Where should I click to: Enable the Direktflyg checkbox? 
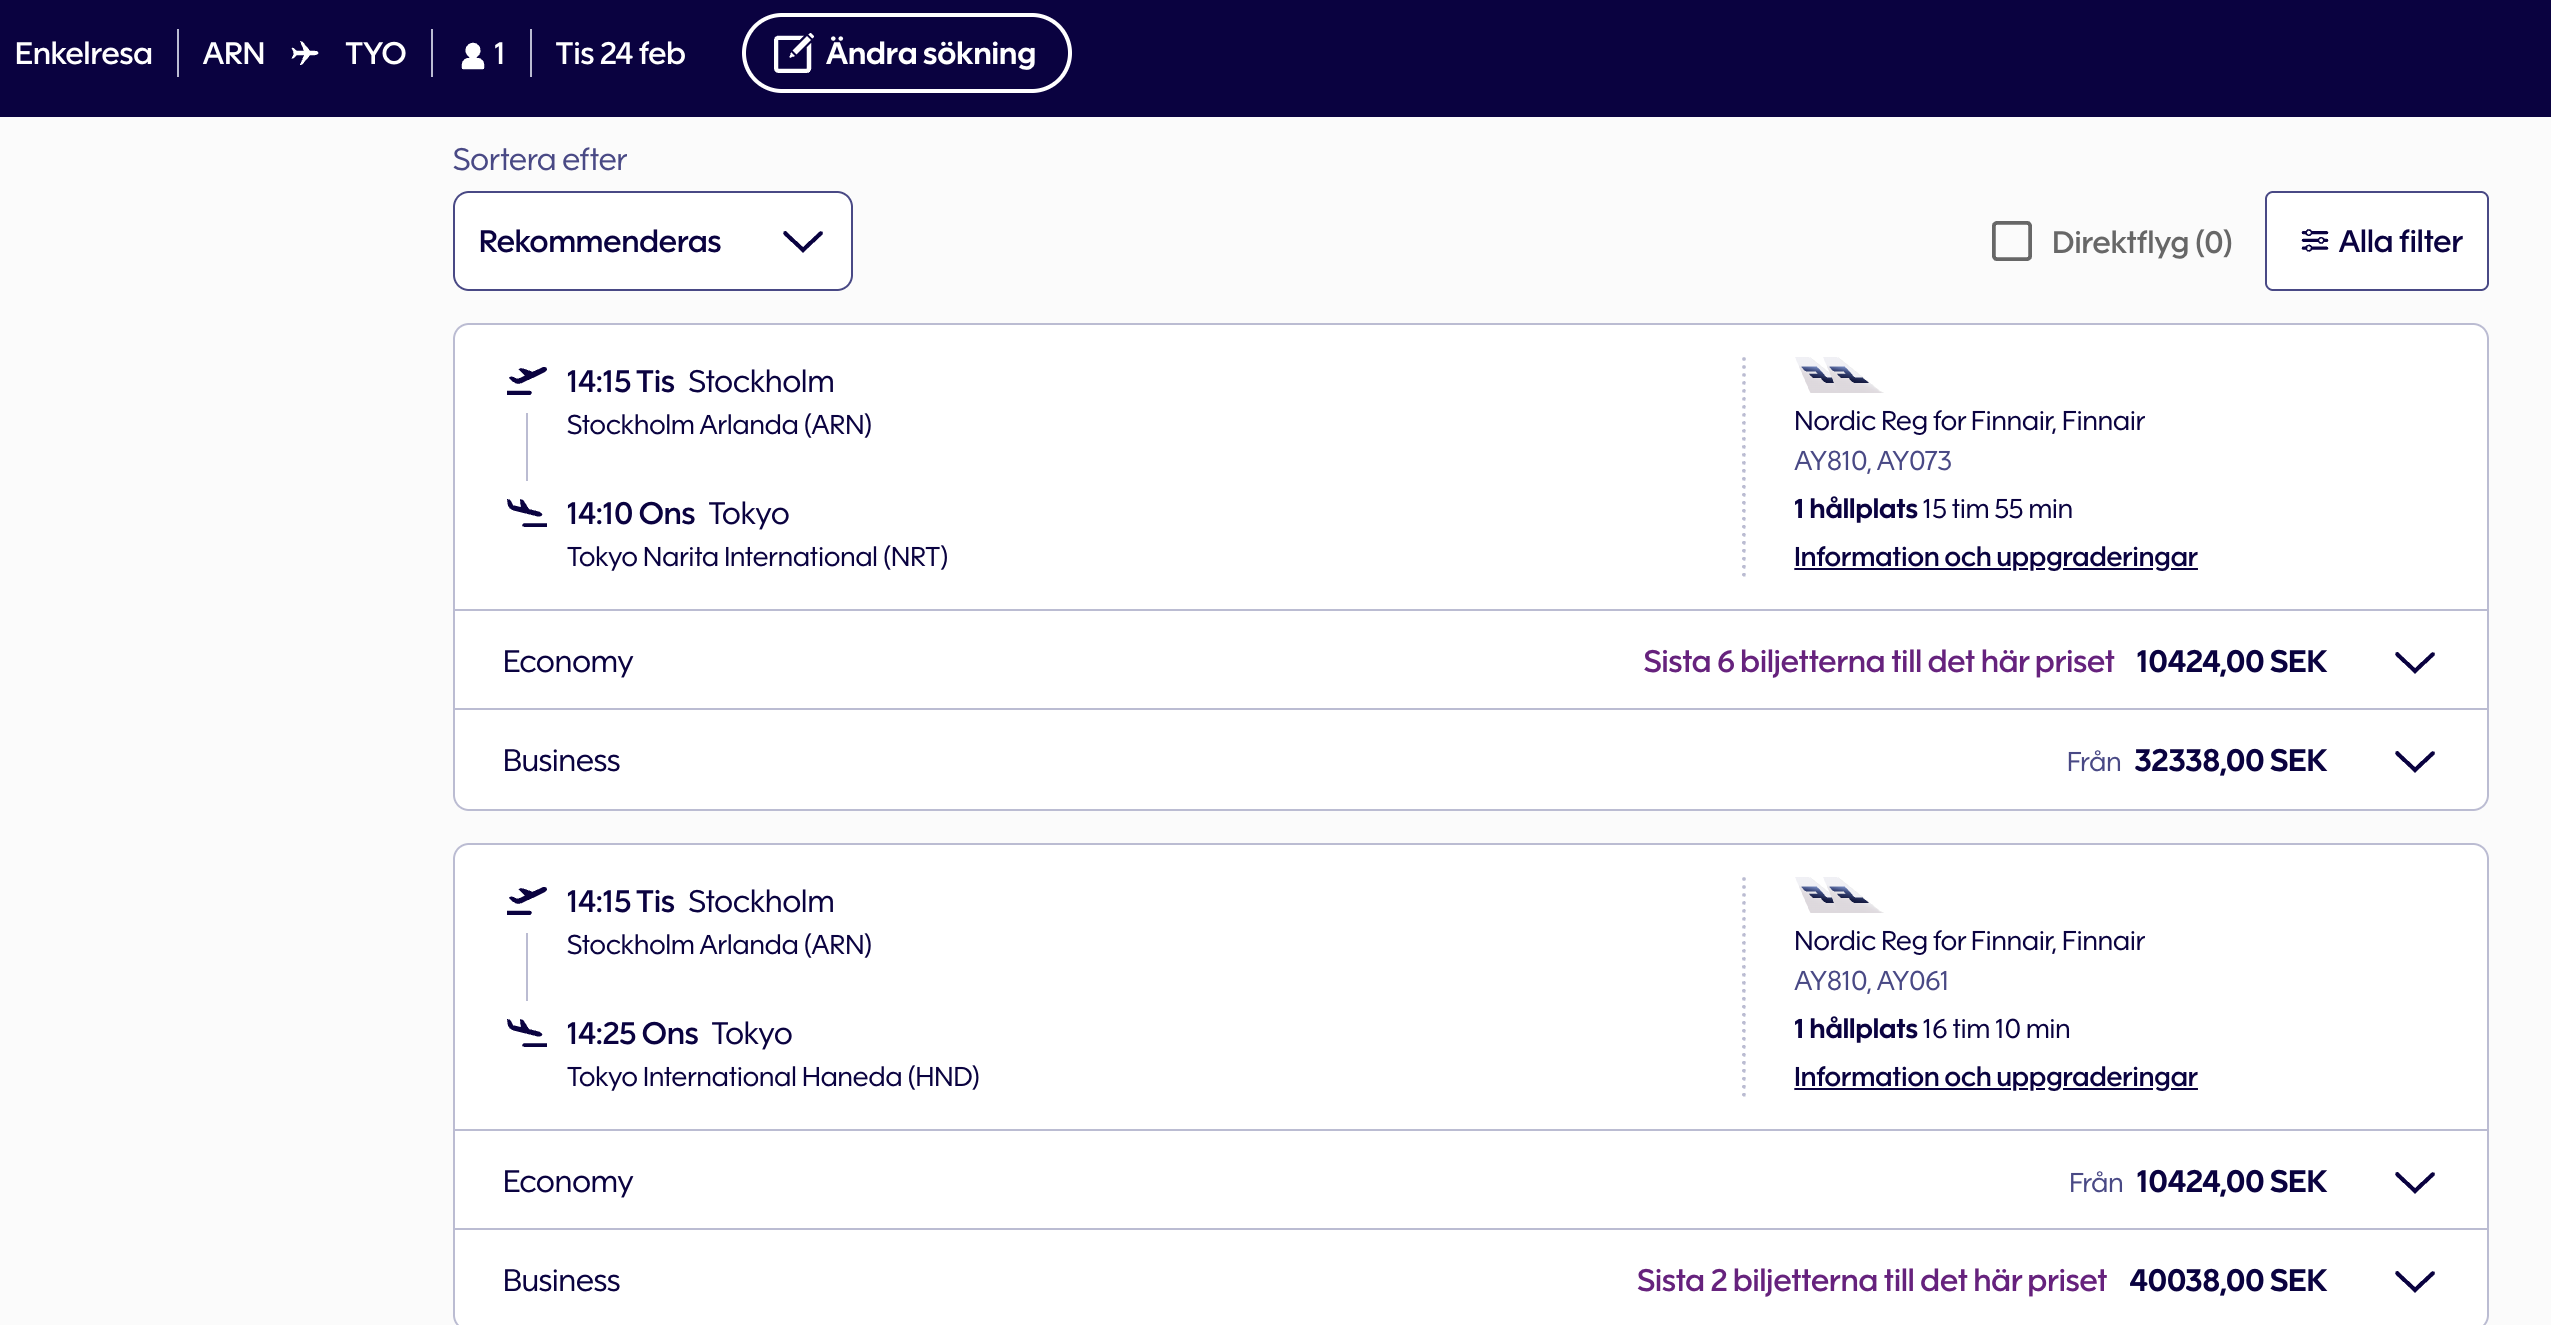point(2011,241)
